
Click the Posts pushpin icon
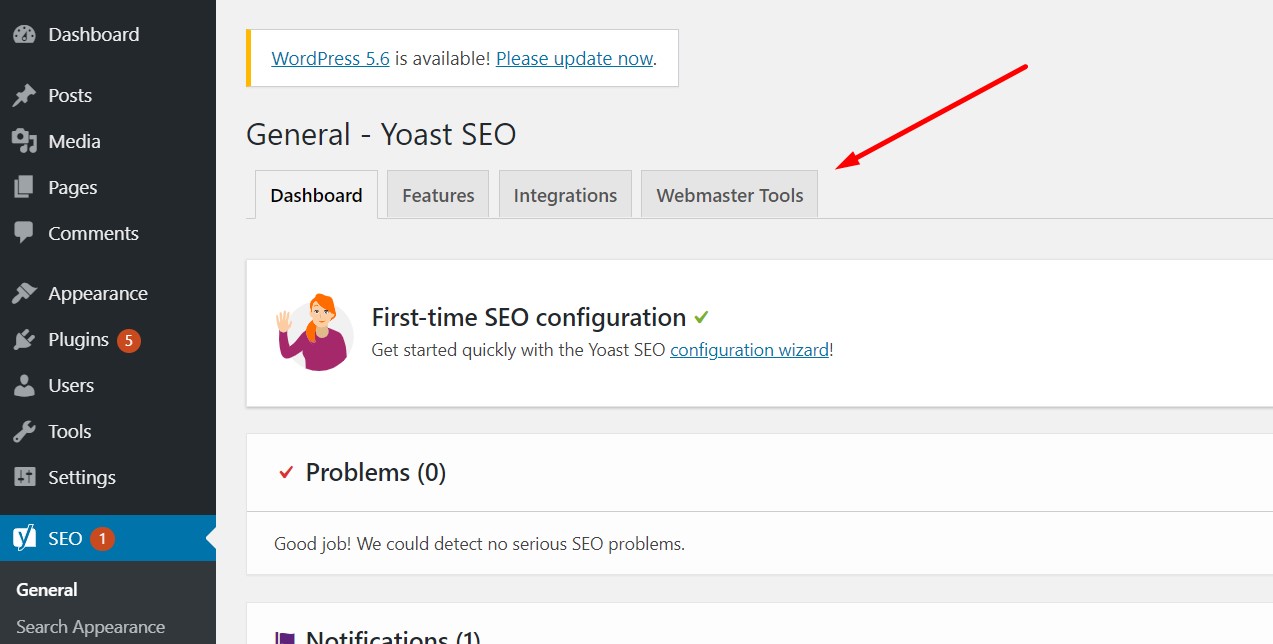(25, 95)
